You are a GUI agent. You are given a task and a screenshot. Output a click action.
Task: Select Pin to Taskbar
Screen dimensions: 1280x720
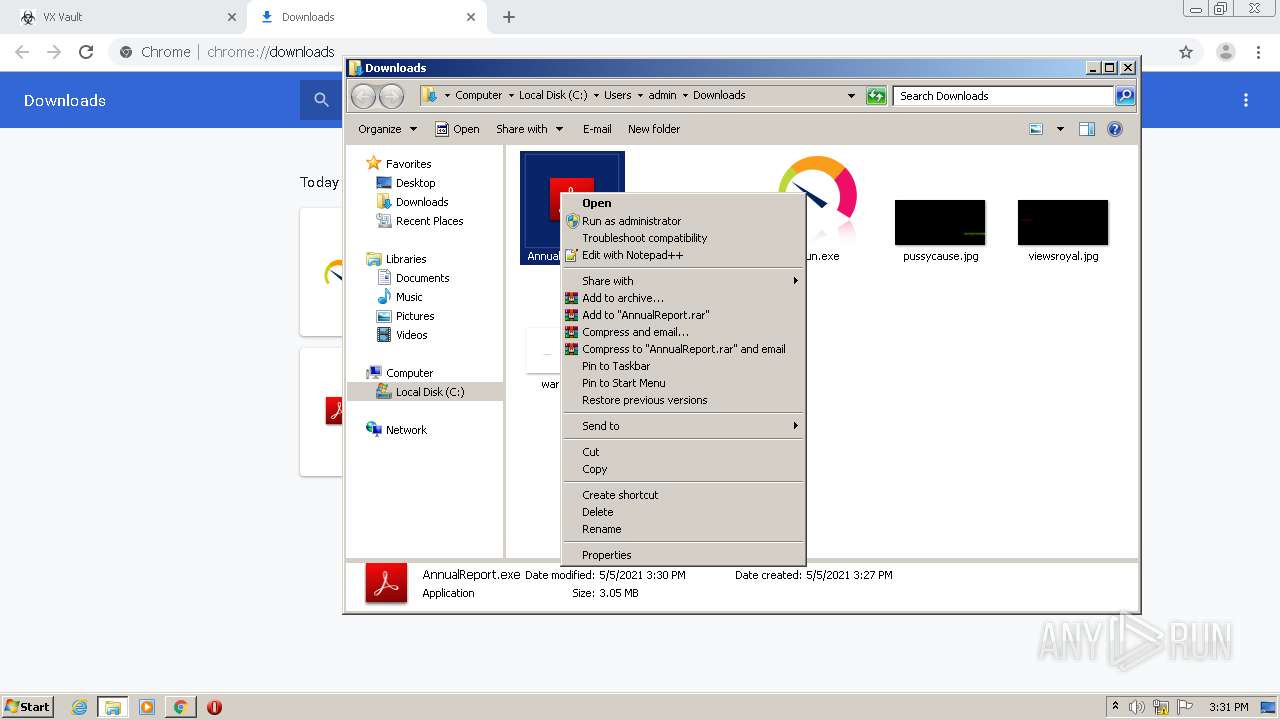683,366
